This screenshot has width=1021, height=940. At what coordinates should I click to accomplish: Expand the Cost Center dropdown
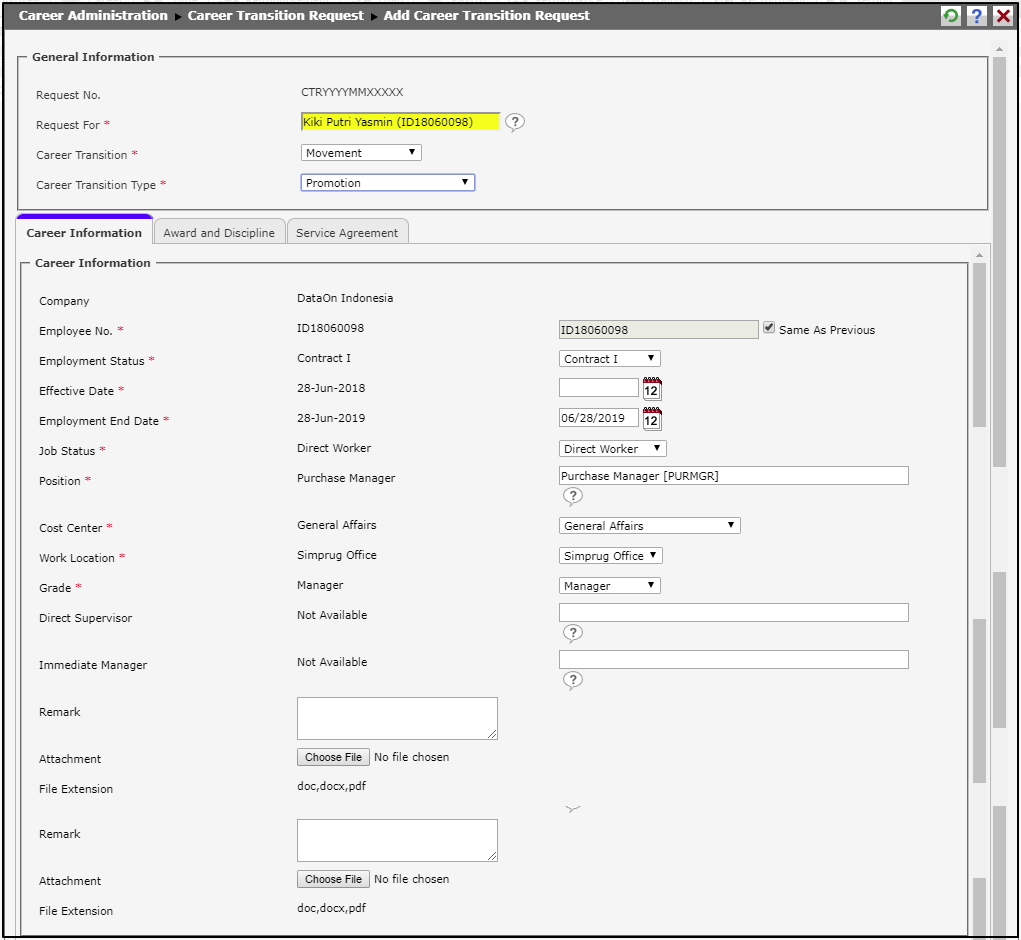tap(649, 526)
